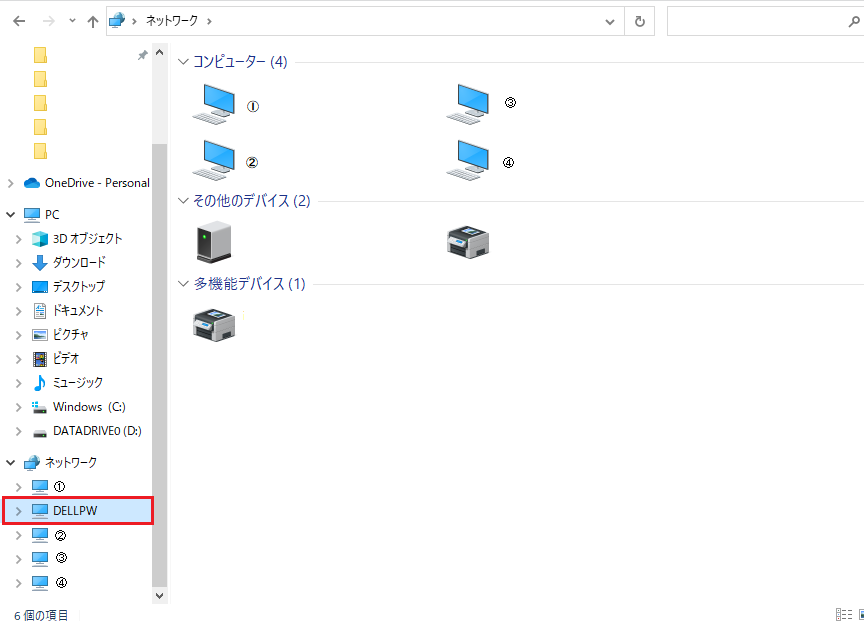Click the refresh button beside address bar

pos(640,21)
